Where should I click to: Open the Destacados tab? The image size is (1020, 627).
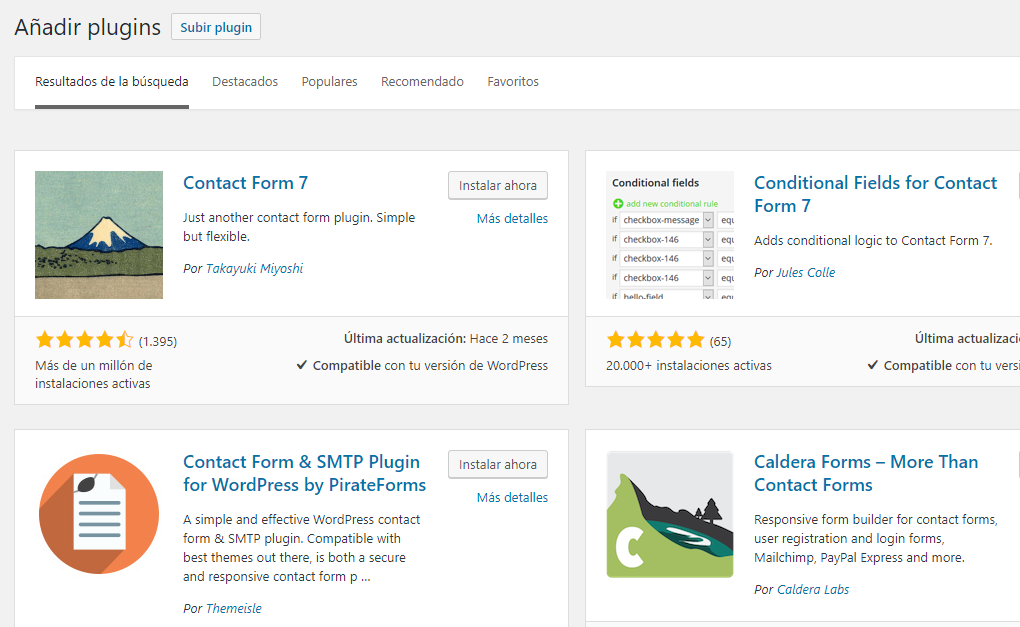[245, 82]
